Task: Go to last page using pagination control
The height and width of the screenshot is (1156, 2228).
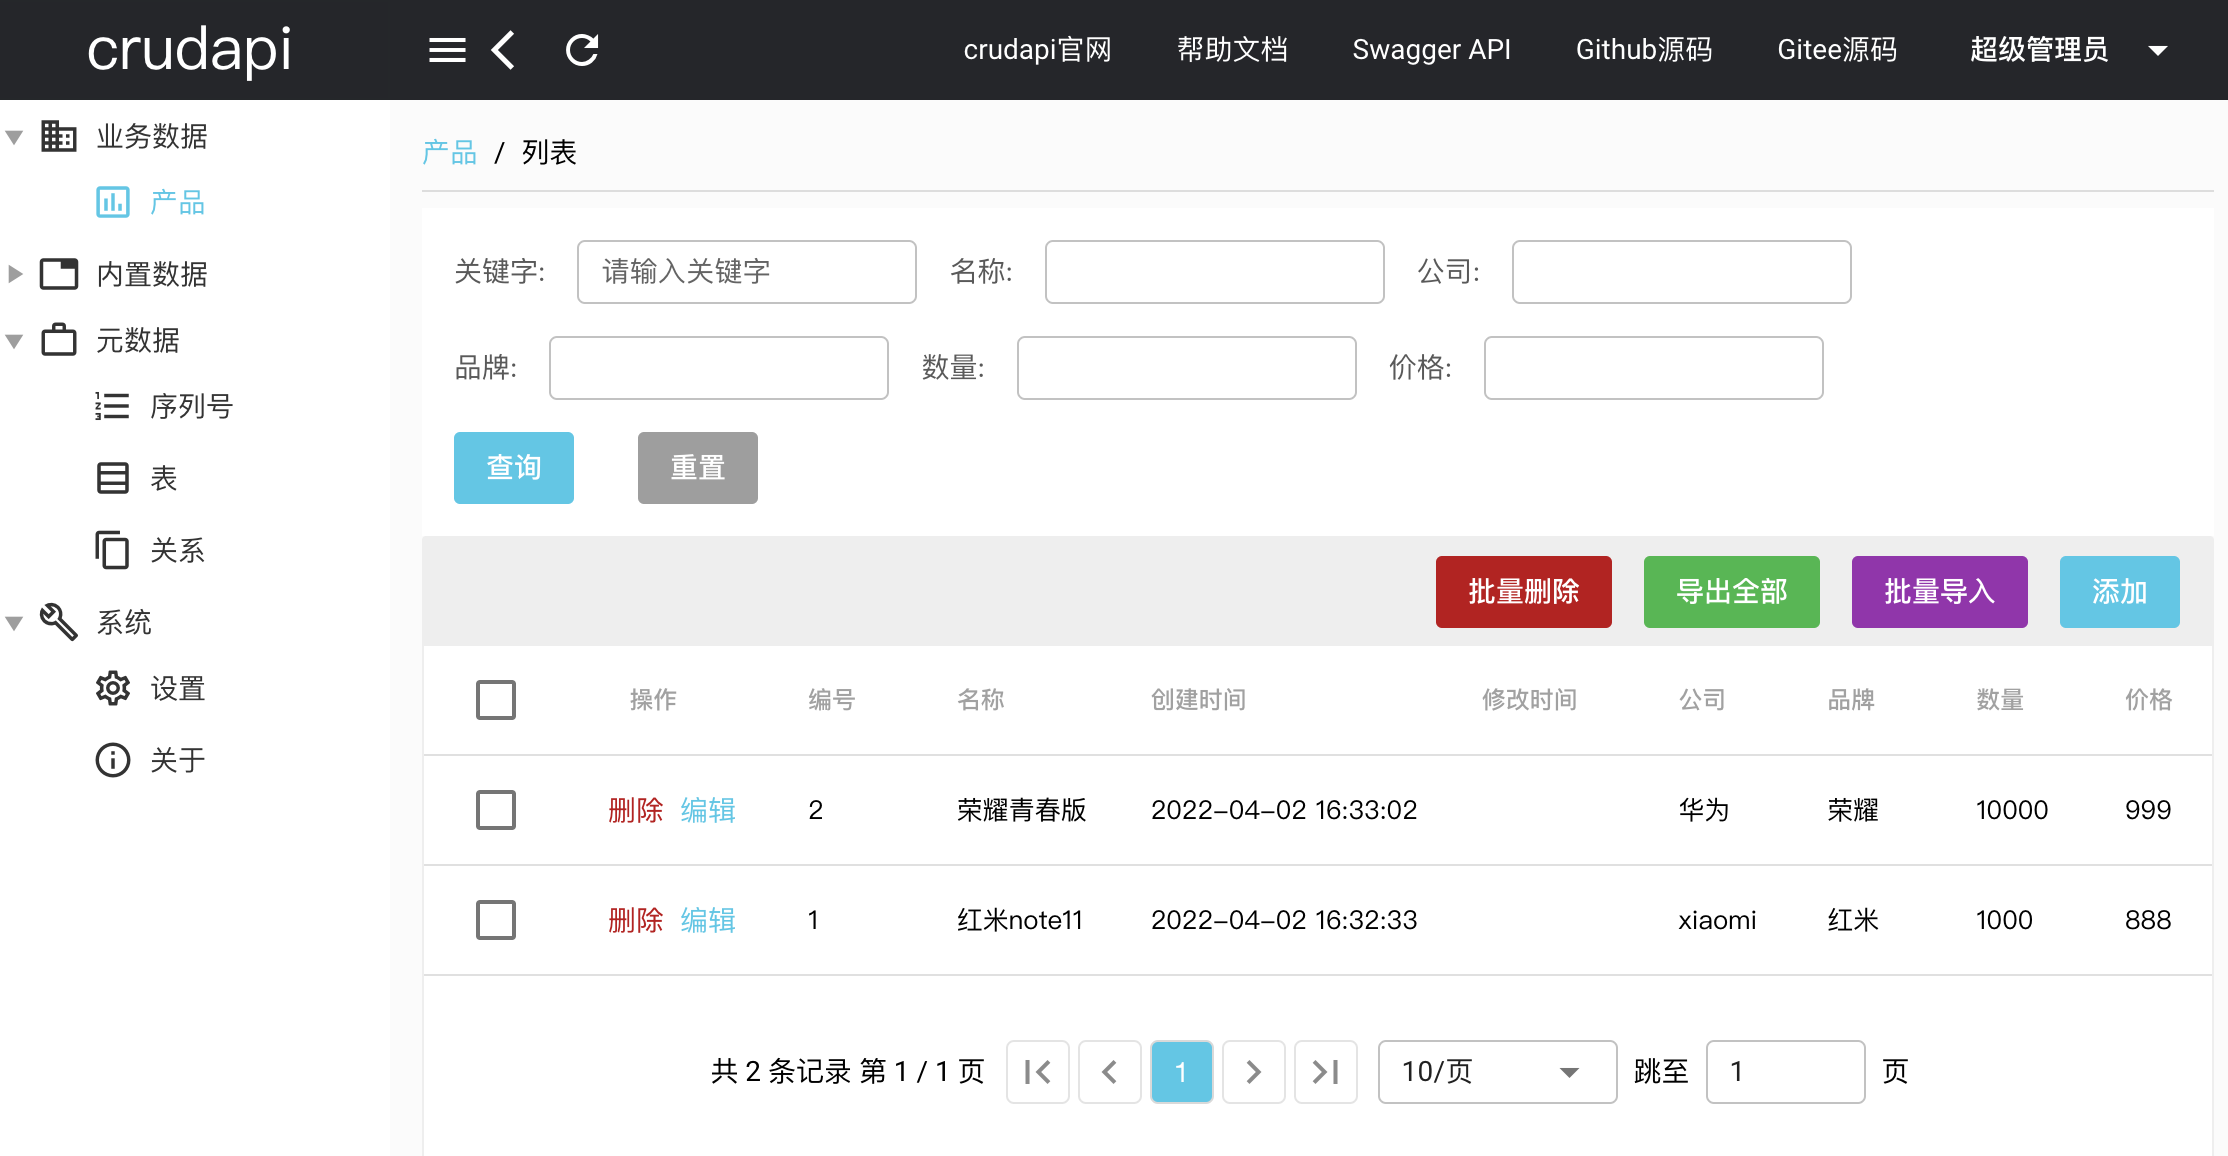Action: click(1326, 1071)
